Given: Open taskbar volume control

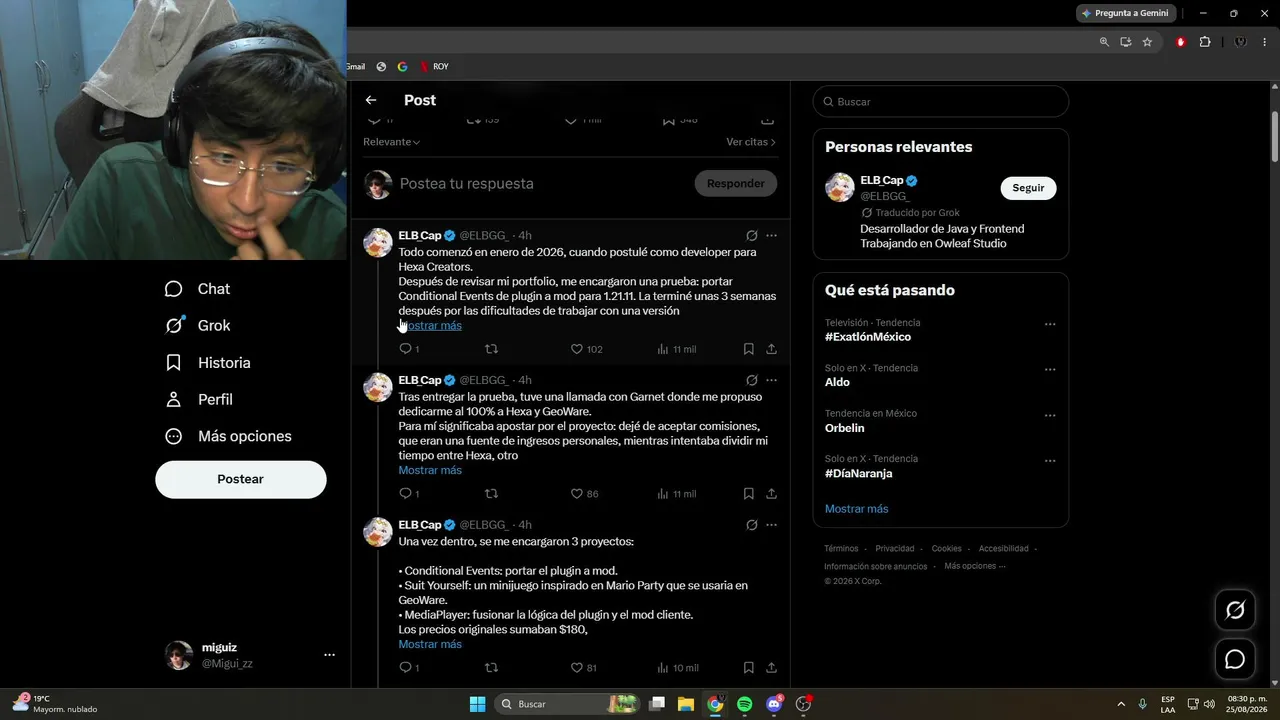Looking at the screenshot, I should tap(1209, 704).
